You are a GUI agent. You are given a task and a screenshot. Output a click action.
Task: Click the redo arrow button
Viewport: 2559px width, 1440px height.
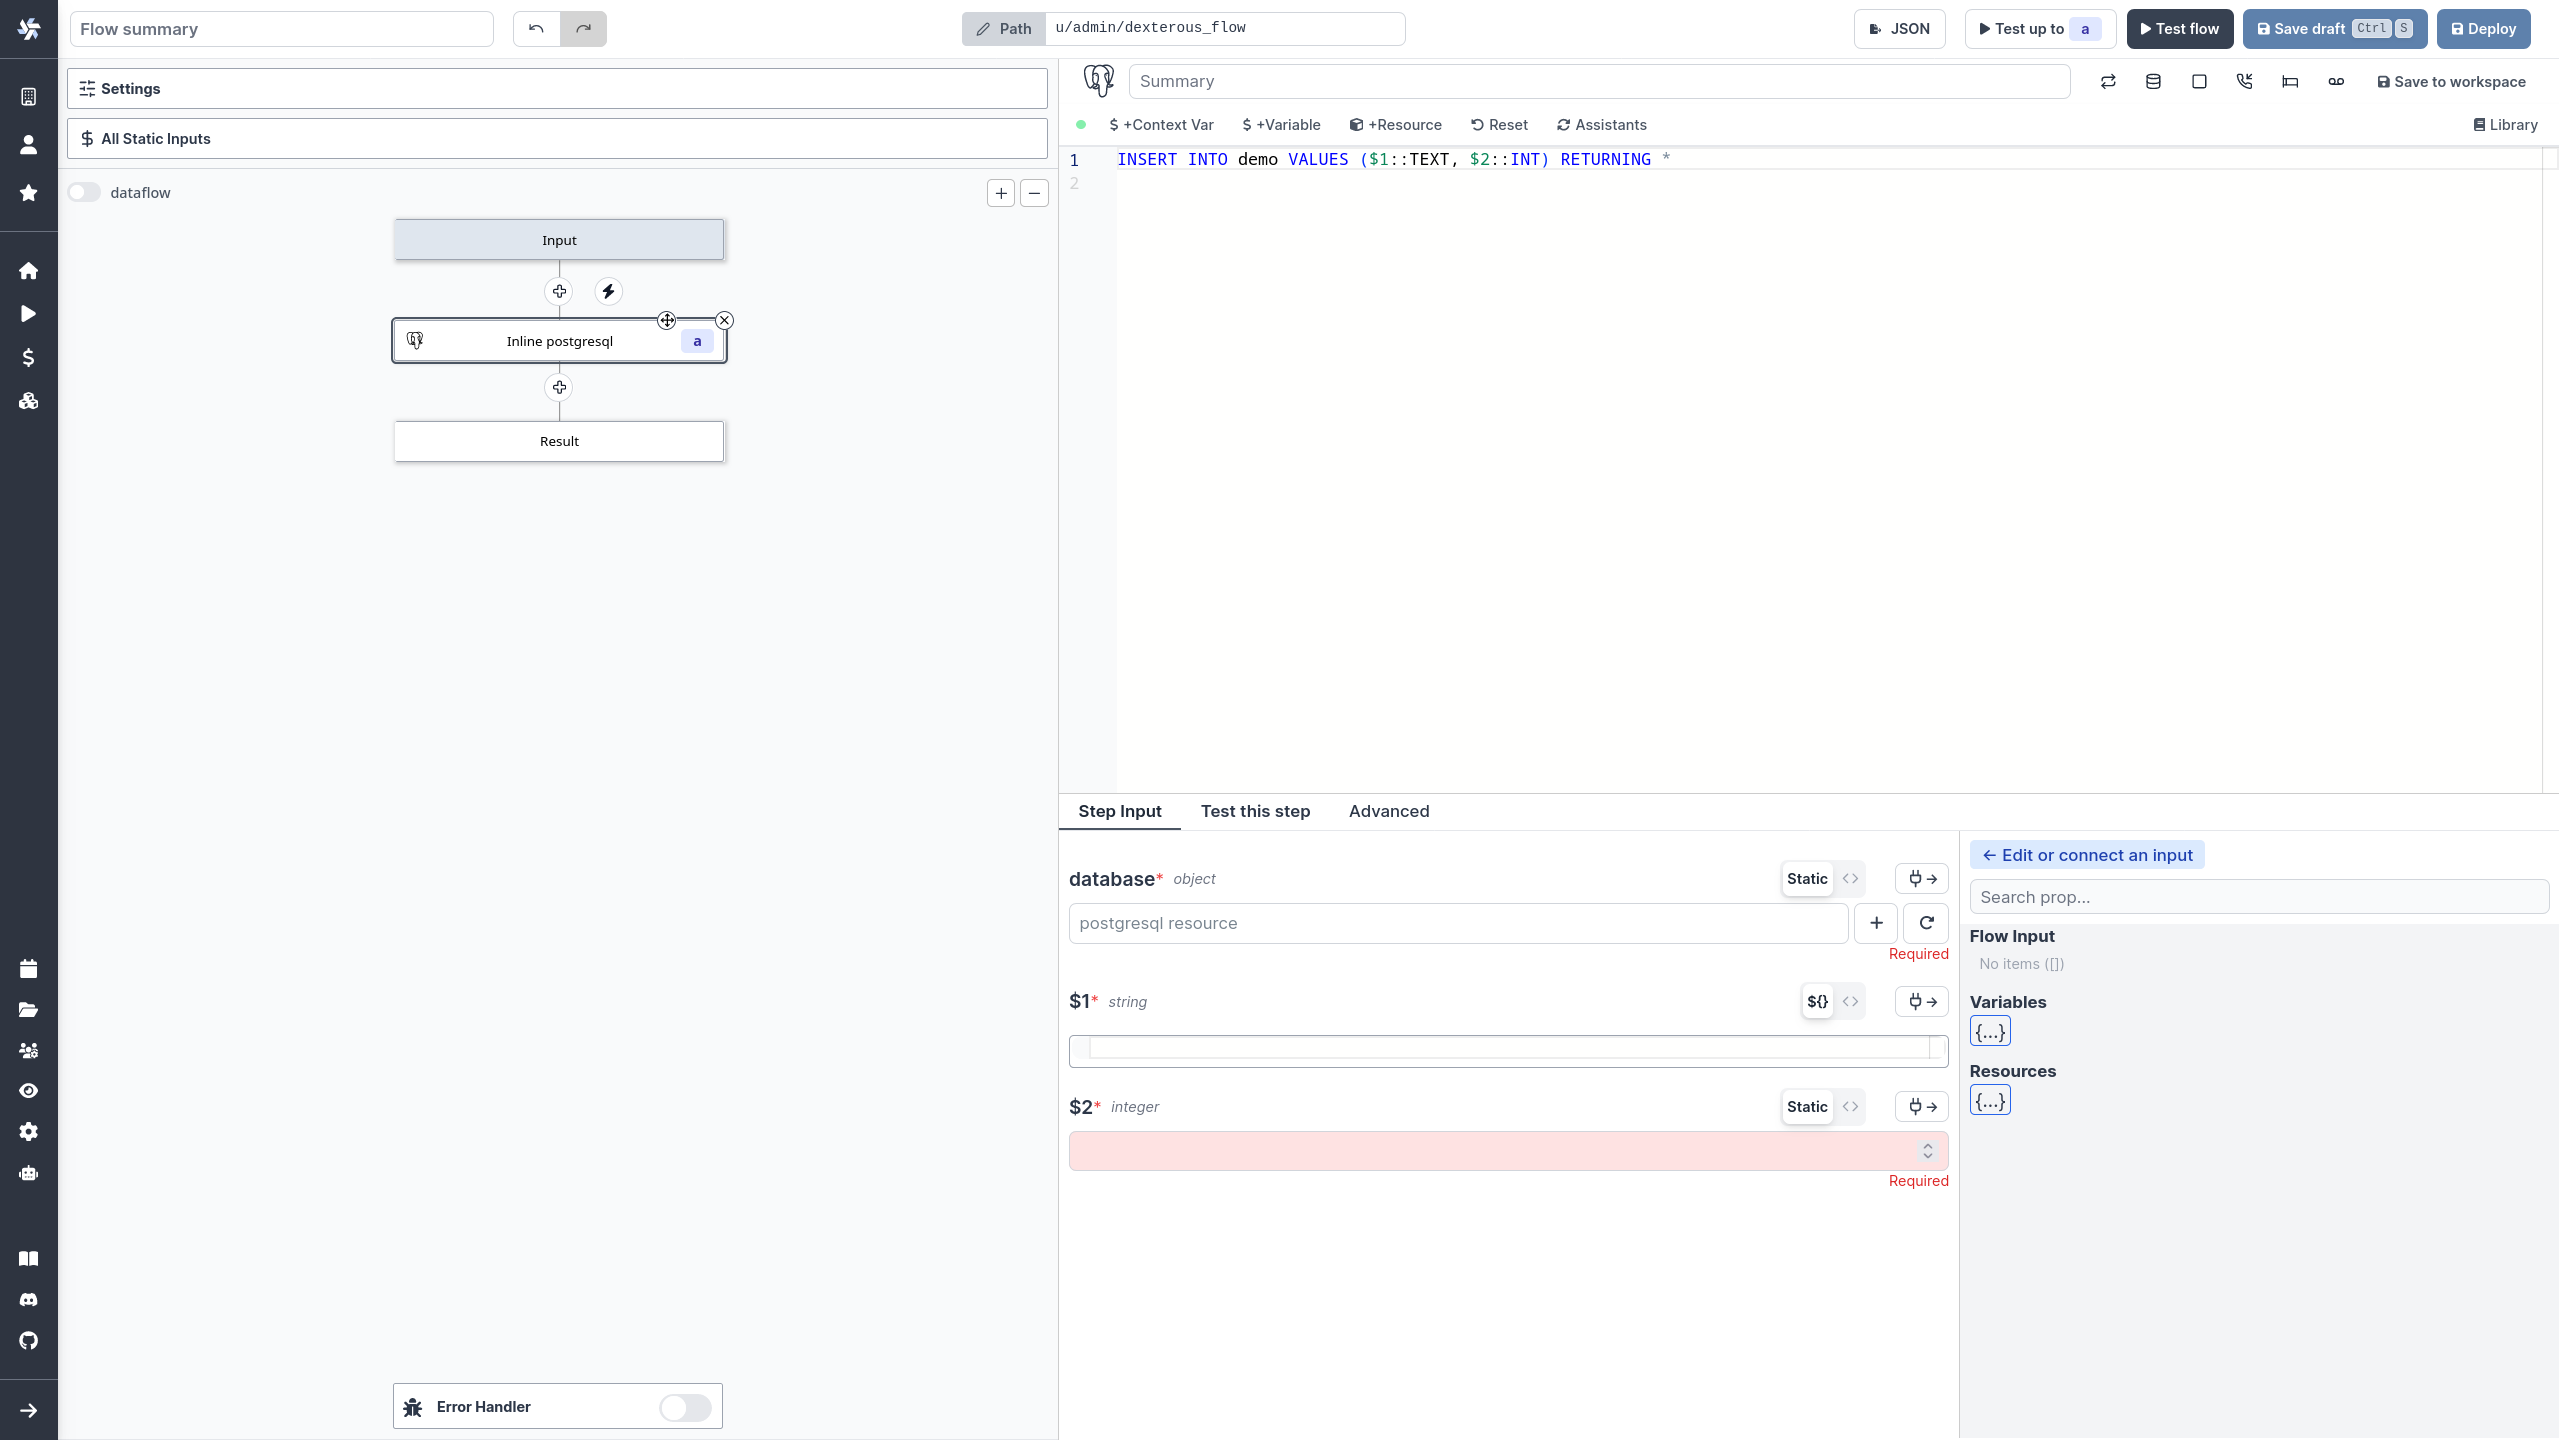click(x=584, y=29)
